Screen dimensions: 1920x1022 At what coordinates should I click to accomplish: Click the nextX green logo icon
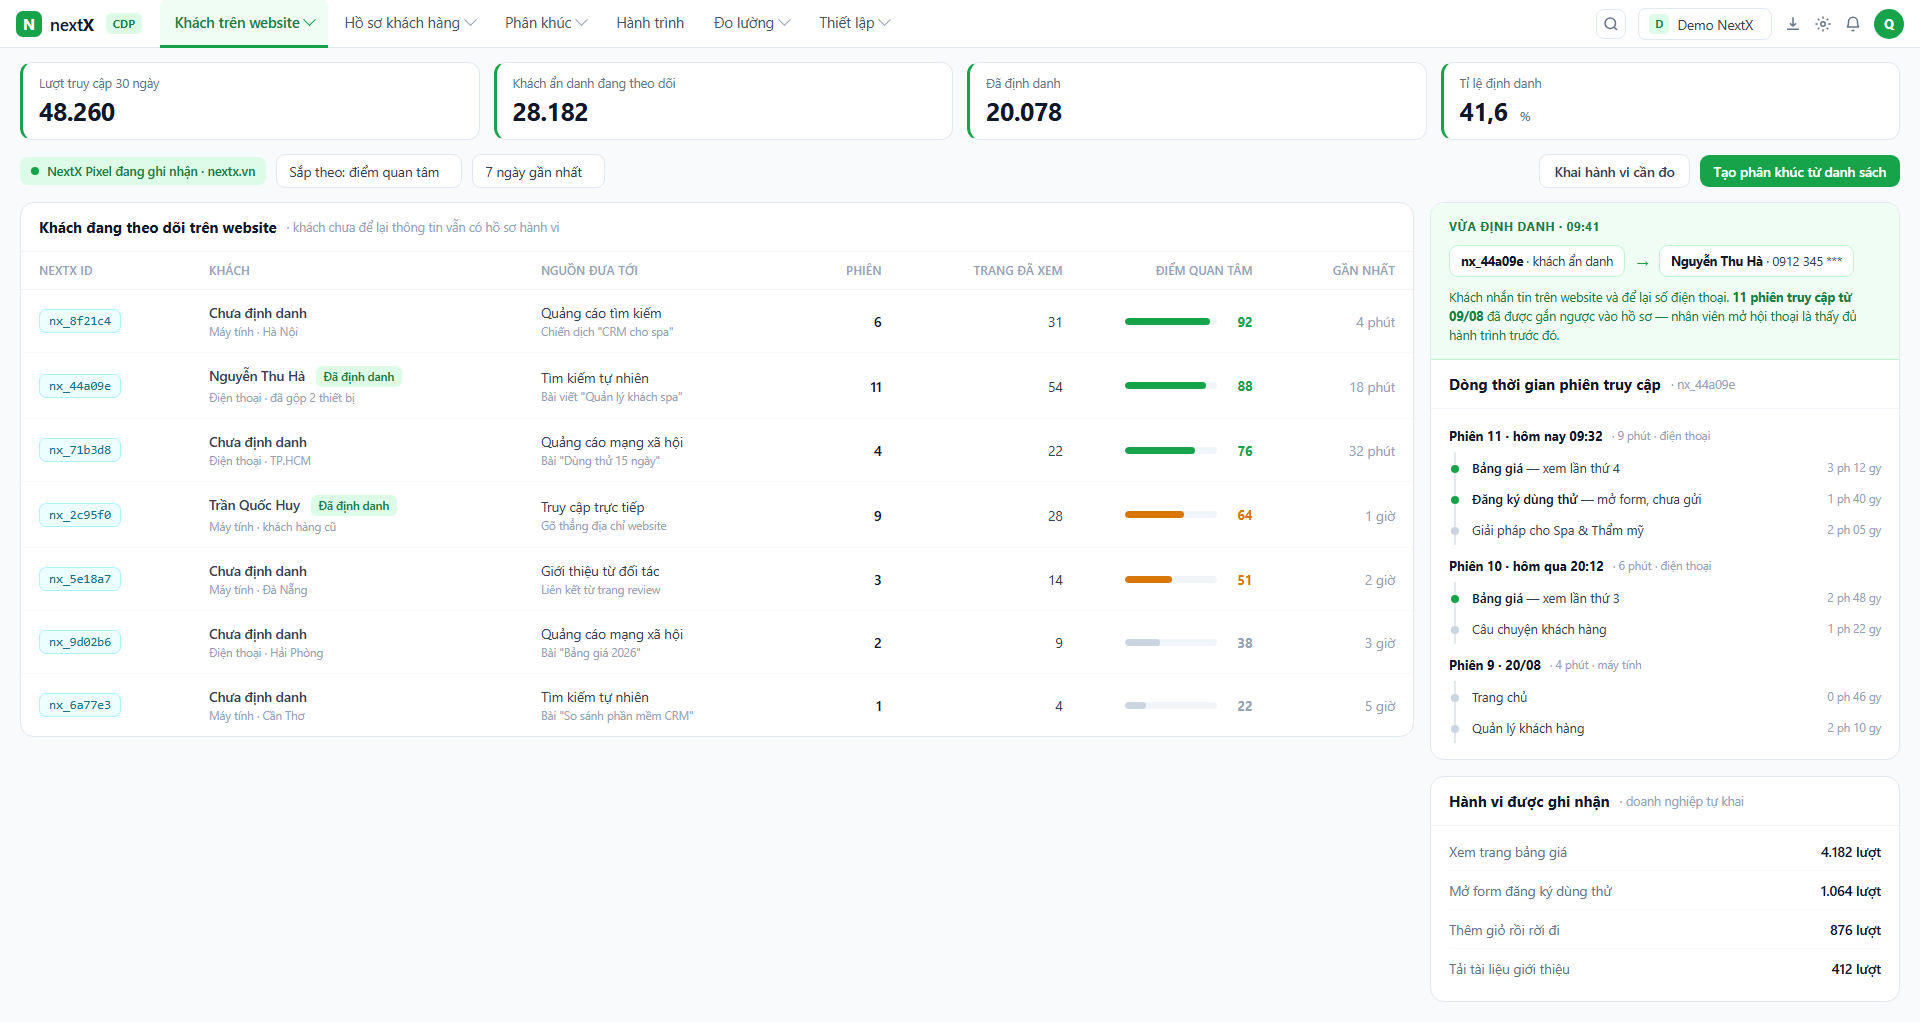click(29, 24)
